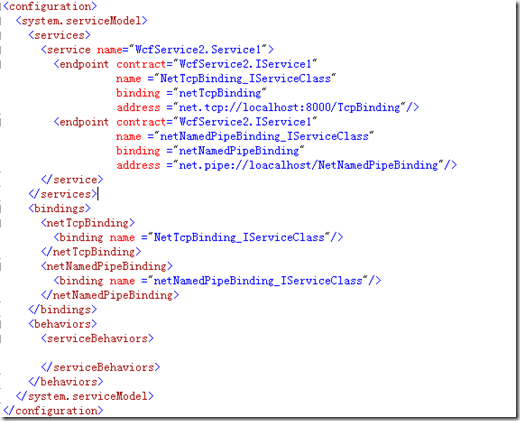Click the opening <bindings> tag
The width and height of the screenshot is (520, 421).
coord(59,209)
